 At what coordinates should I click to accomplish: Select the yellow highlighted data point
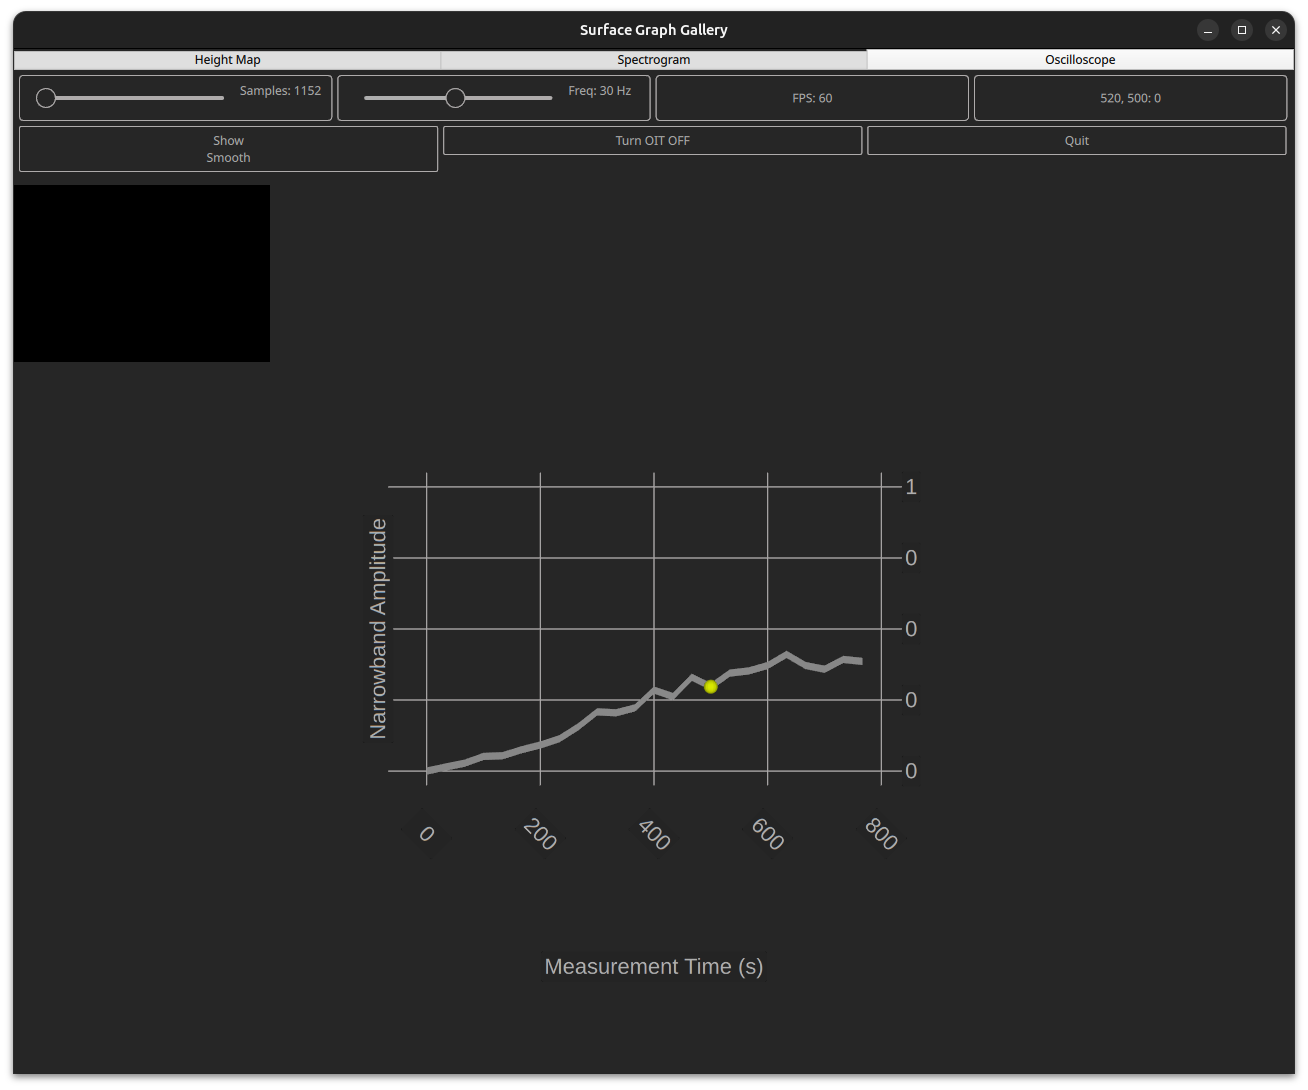710,687
